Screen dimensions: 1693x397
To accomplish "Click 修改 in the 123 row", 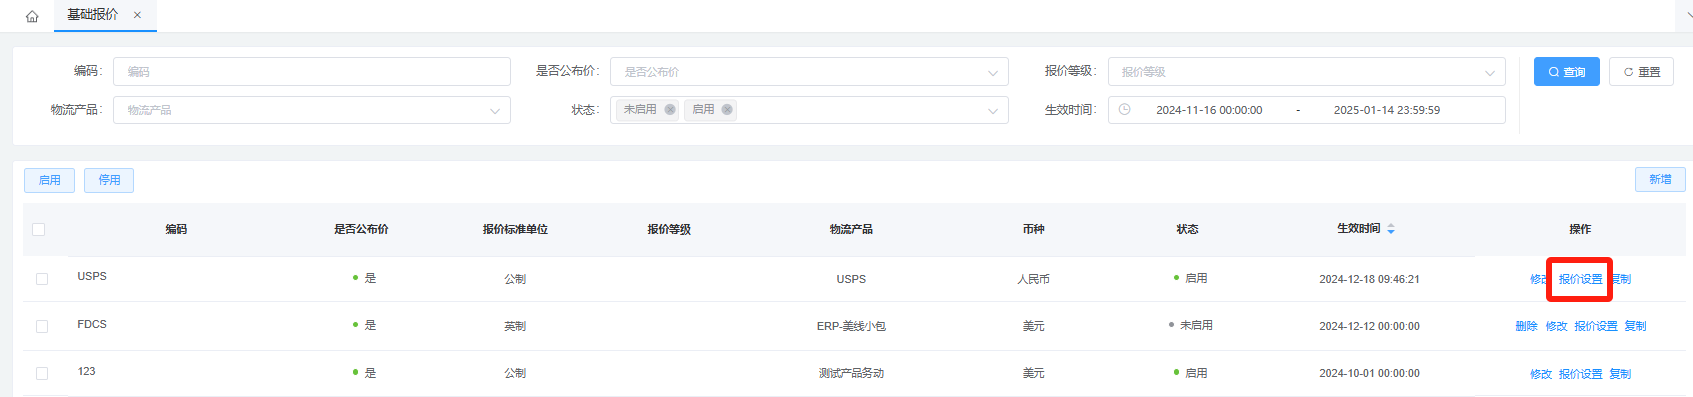I will pyautogui.click(x=1541, y=374).
